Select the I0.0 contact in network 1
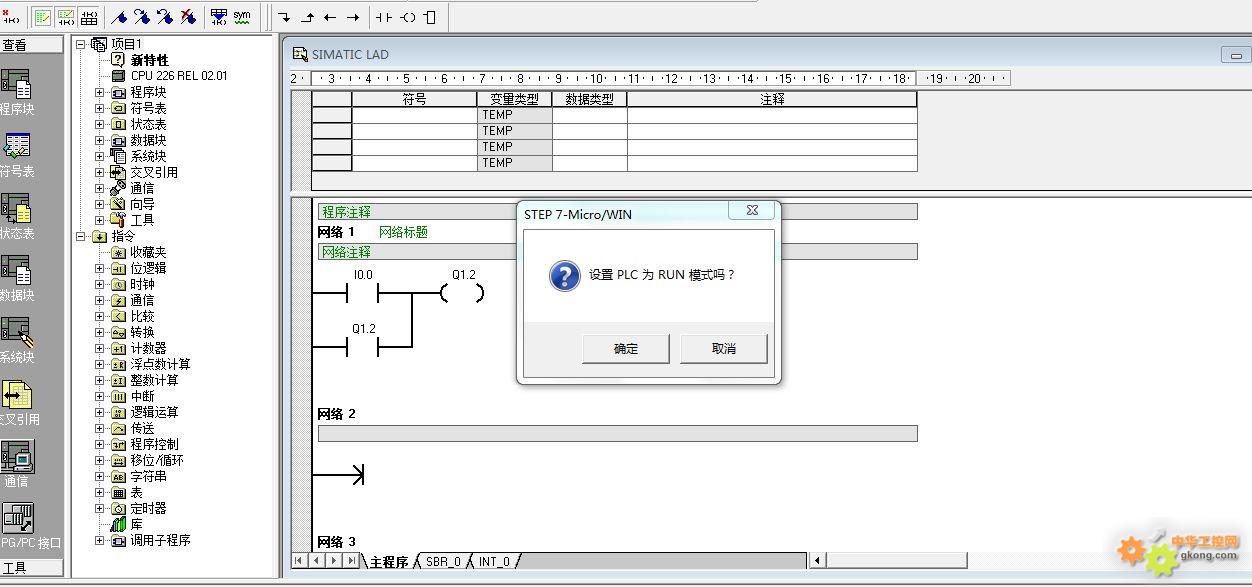This screenshot has height=587, width=1252. (362, 293)
